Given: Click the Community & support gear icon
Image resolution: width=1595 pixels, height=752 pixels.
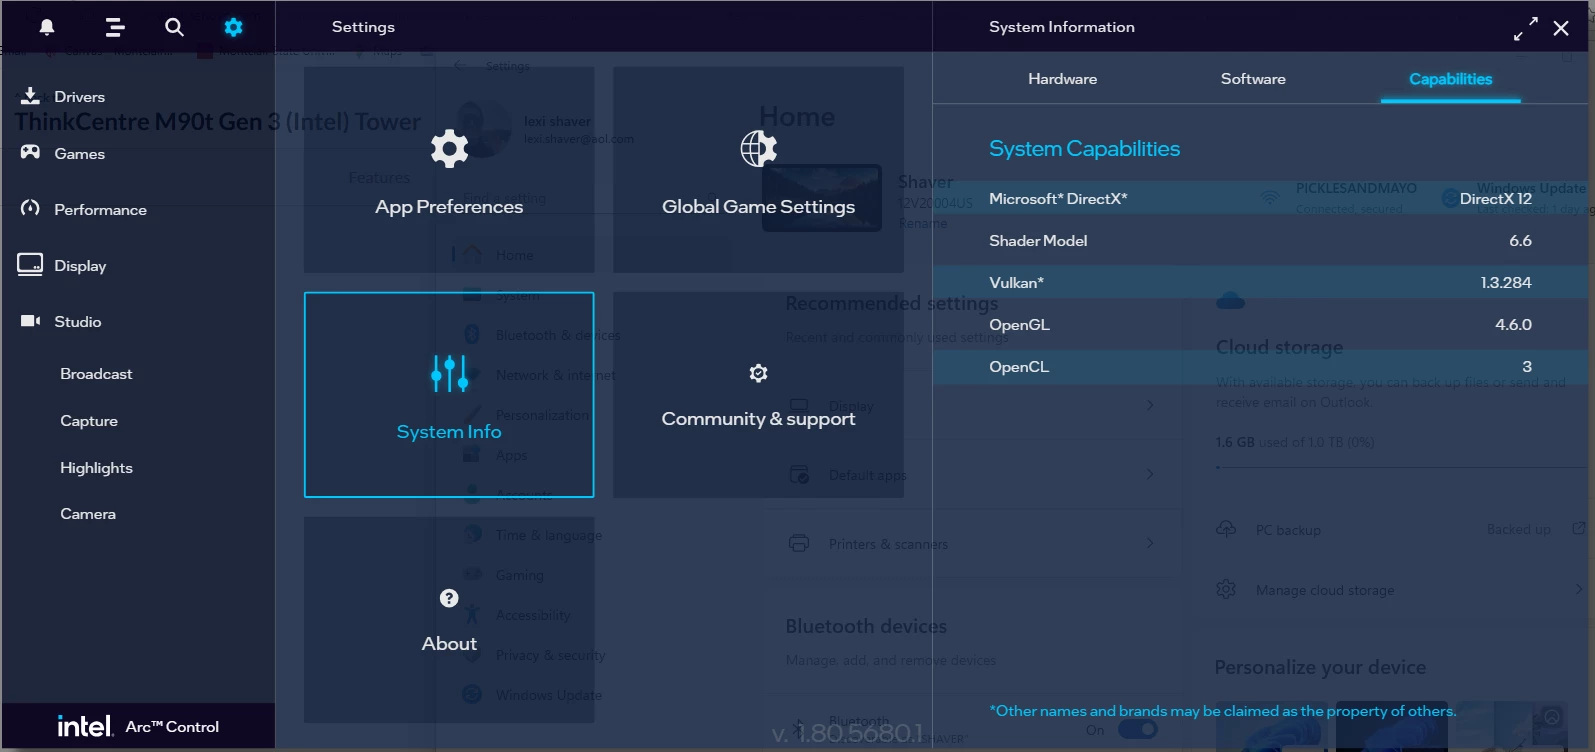Looking at the screenshot, I should click(x=758, y=373).
